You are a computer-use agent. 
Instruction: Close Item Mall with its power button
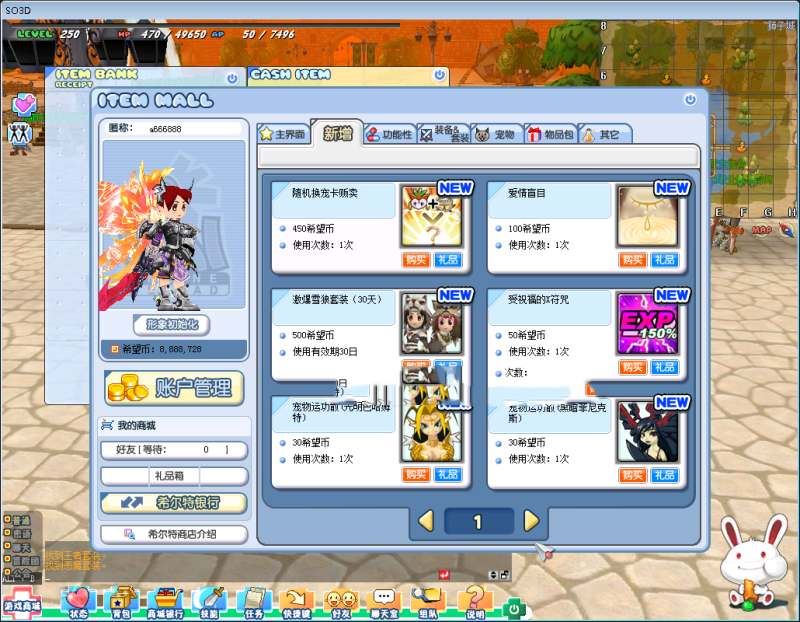tap(690, 100)
